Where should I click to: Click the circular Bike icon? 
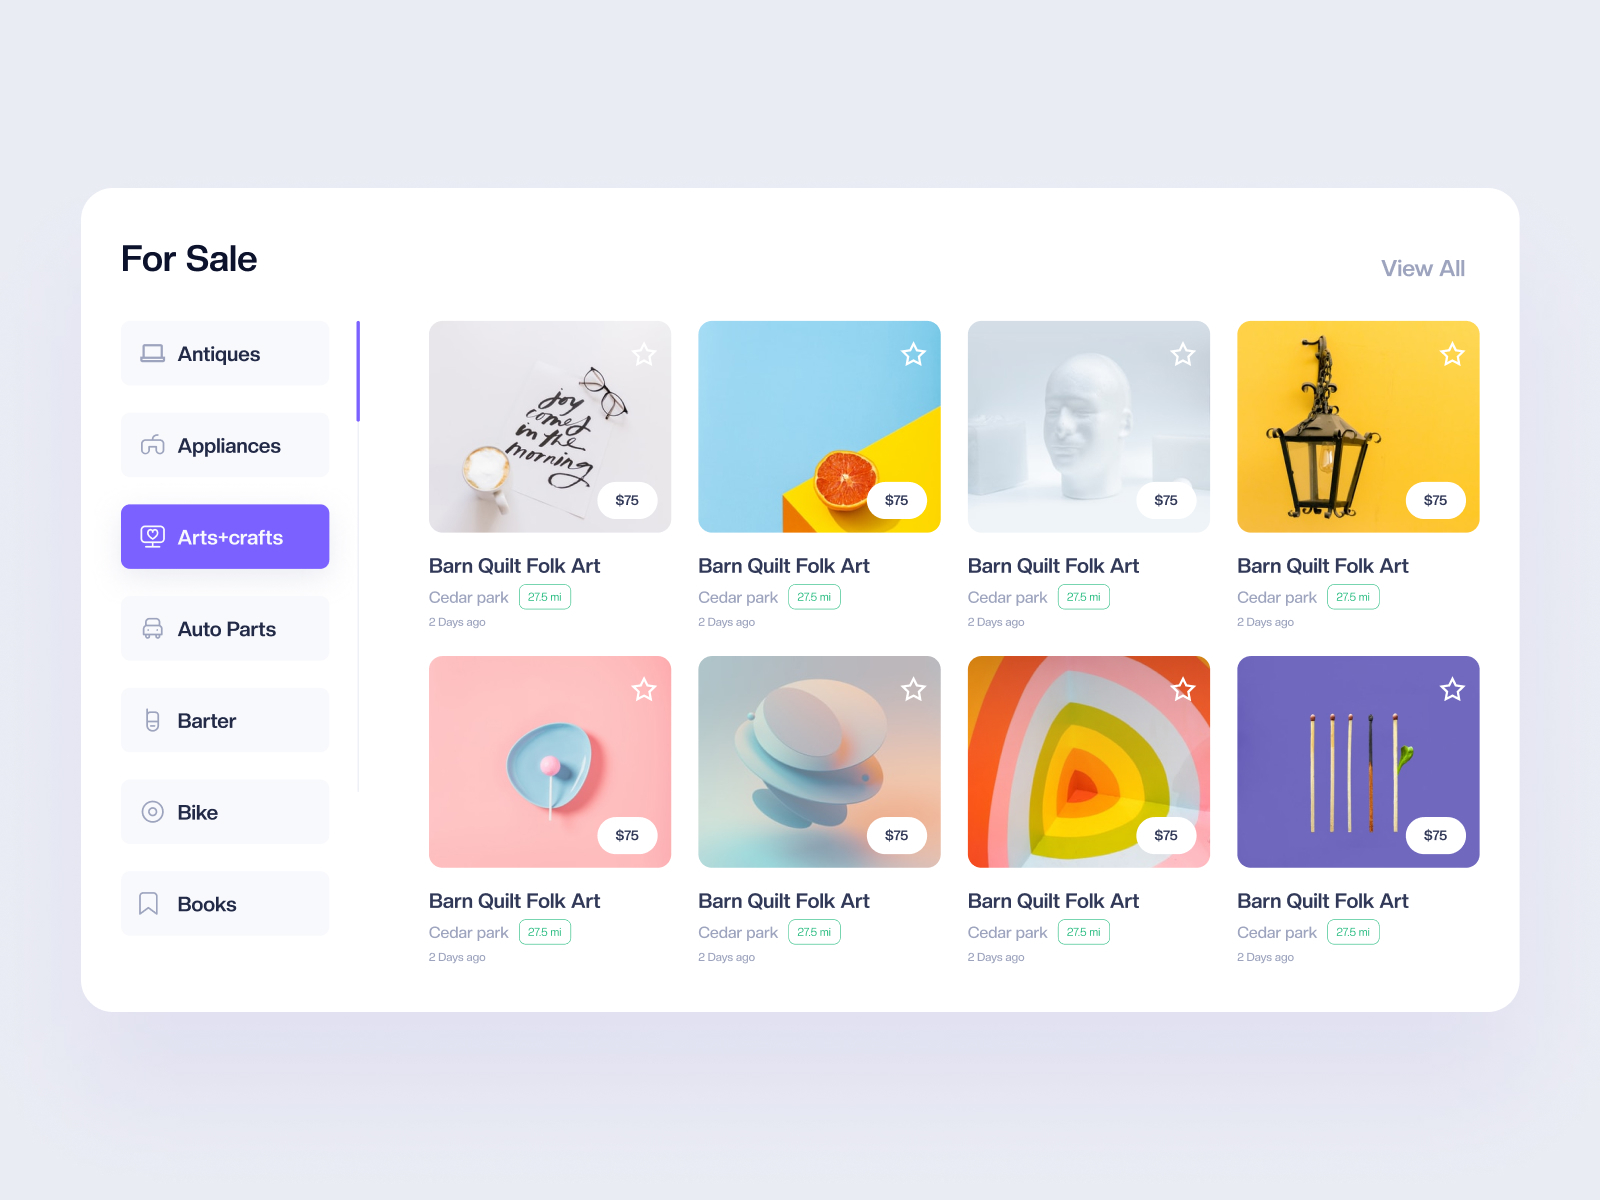click(x=152, y=812)
